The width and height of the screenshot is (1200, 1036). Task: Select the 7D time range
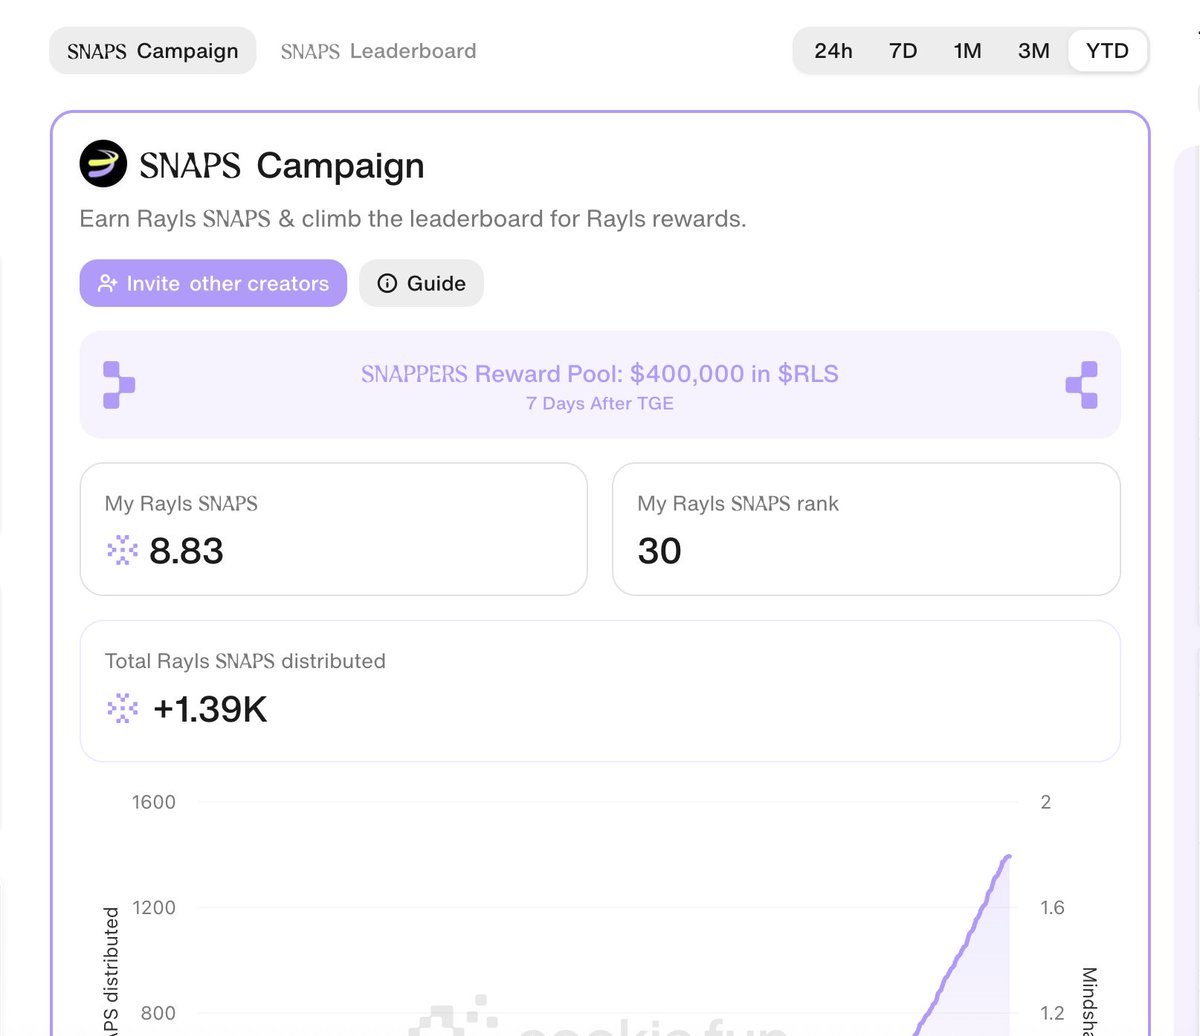tap(902, 51)
